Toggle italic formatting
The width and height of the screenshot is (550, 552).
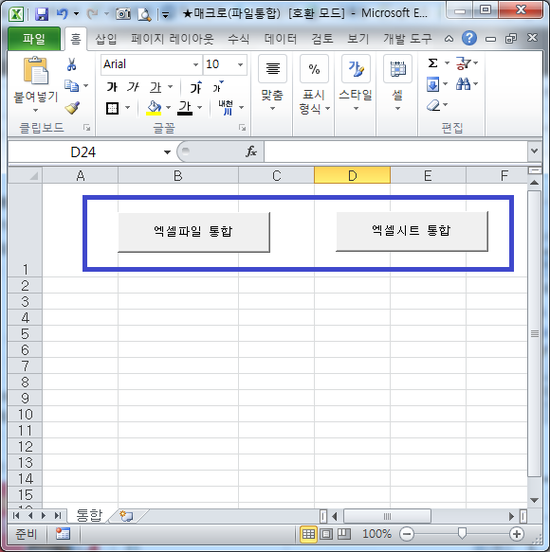point(133,87)
